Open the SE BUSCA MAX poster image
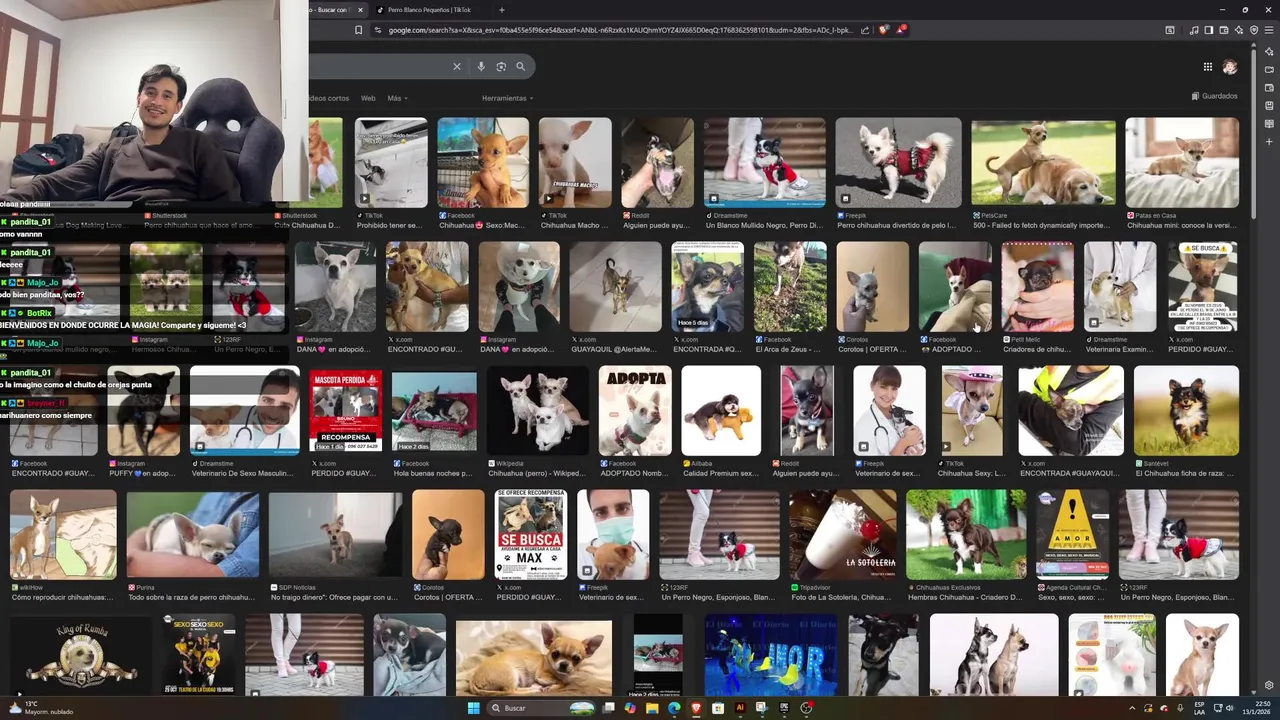 pos(531,535)
